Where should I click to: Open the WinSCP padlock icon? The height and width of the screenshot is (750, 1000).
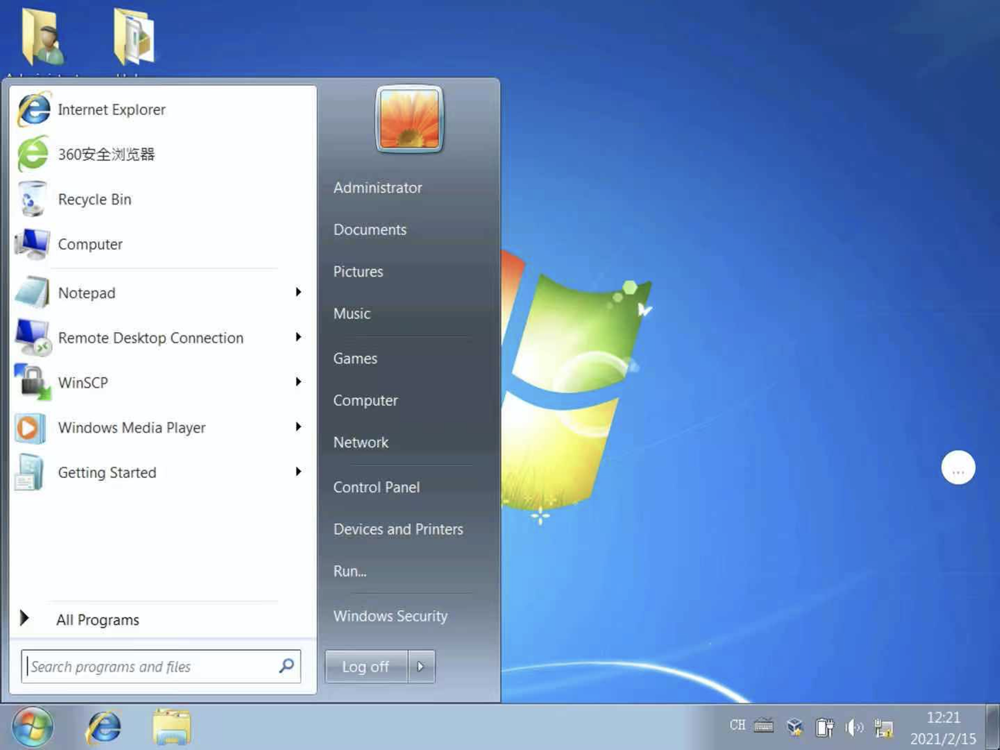tap(33, 382)
